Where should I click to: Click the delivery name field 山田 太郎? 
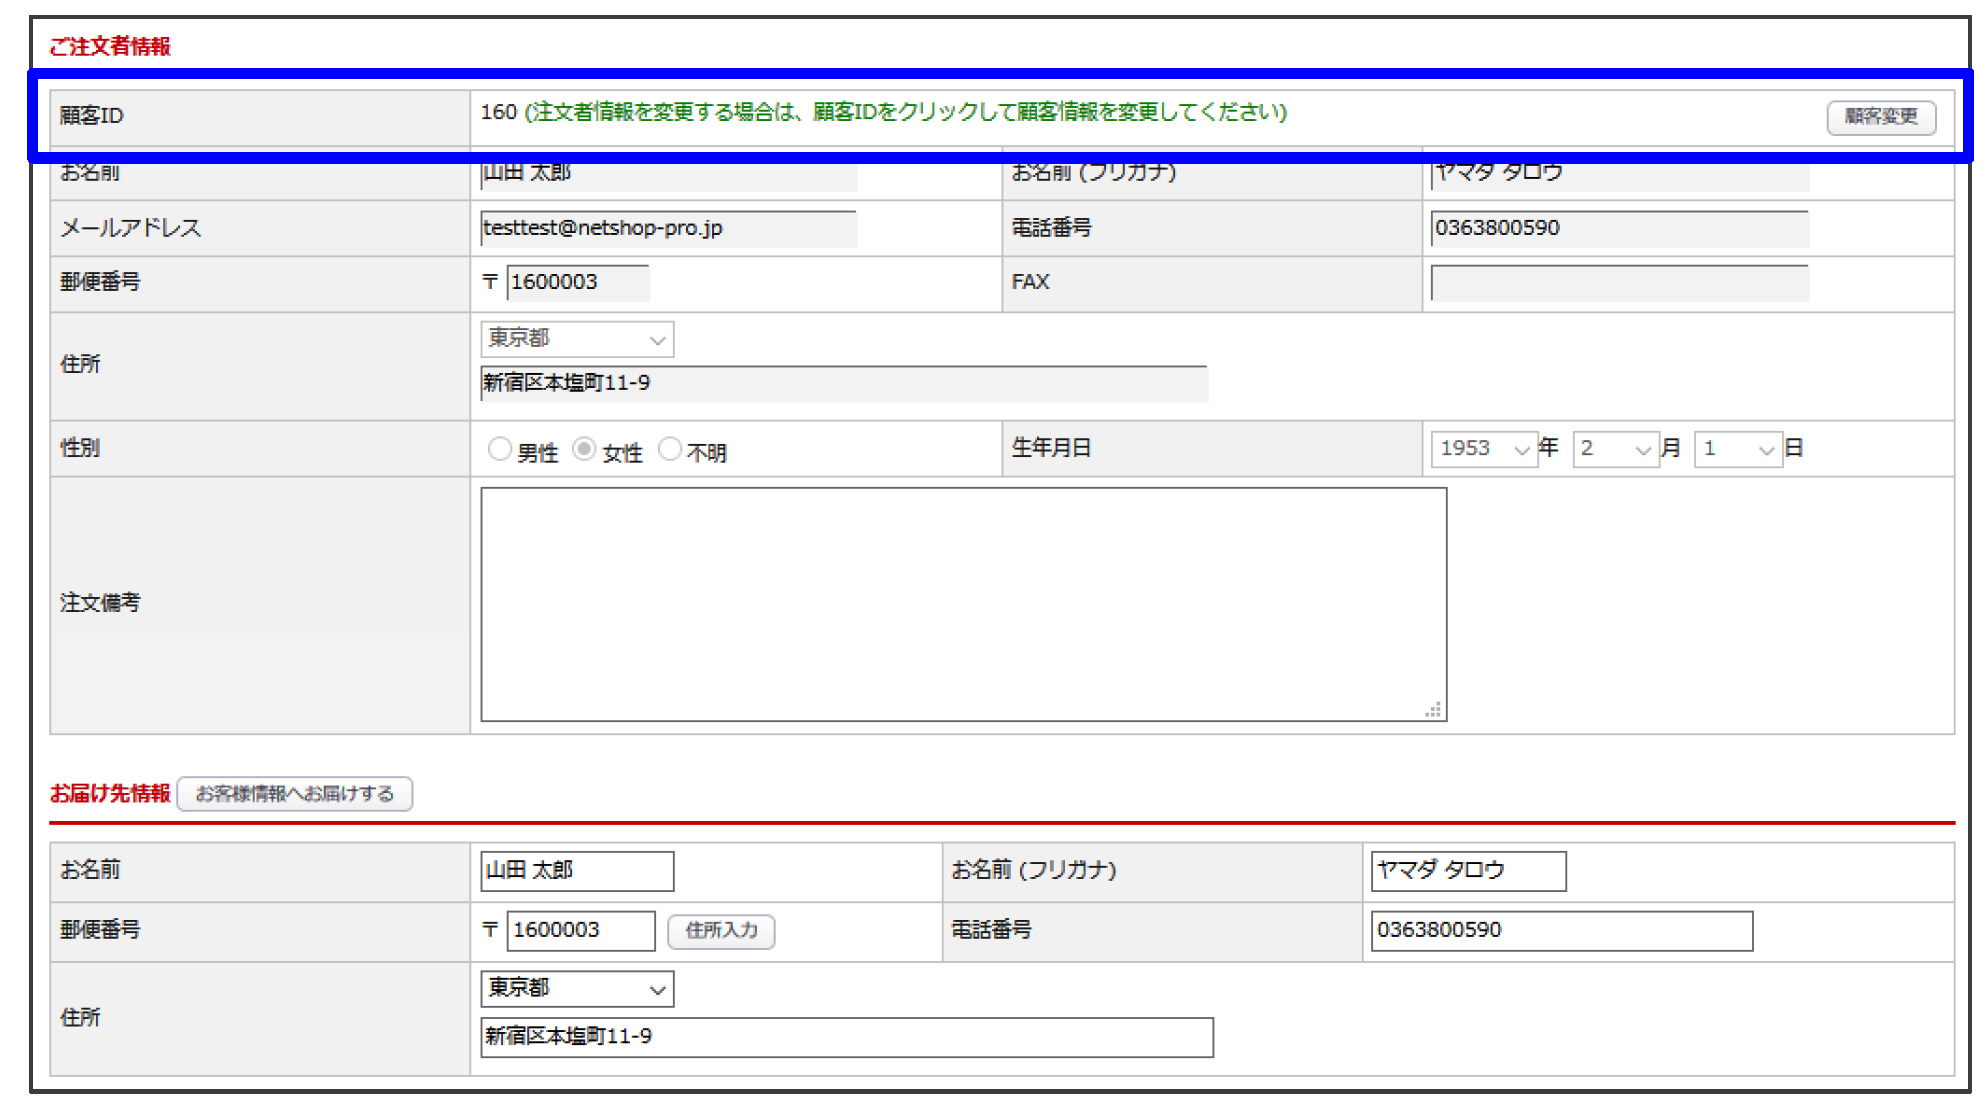click(576, 871)
